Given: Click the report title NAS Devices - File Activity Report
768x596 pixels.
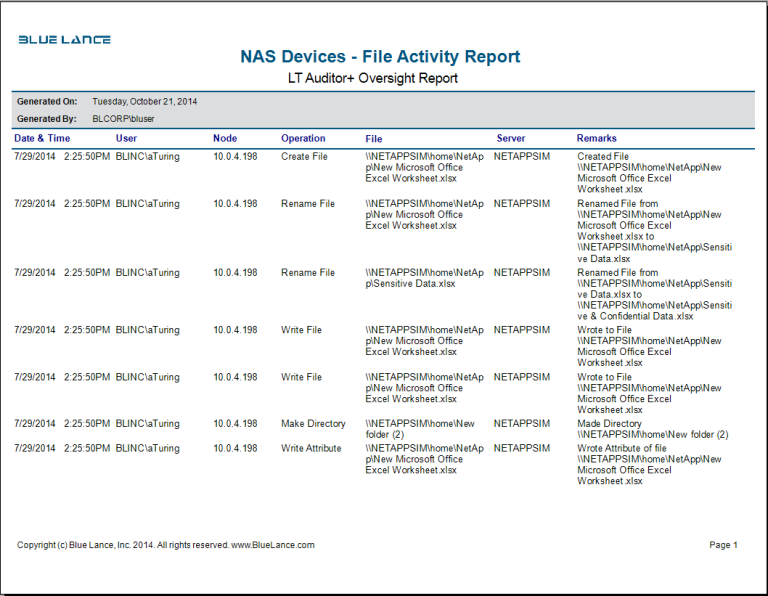Looking at the screenshot, I should click(380, 57).
